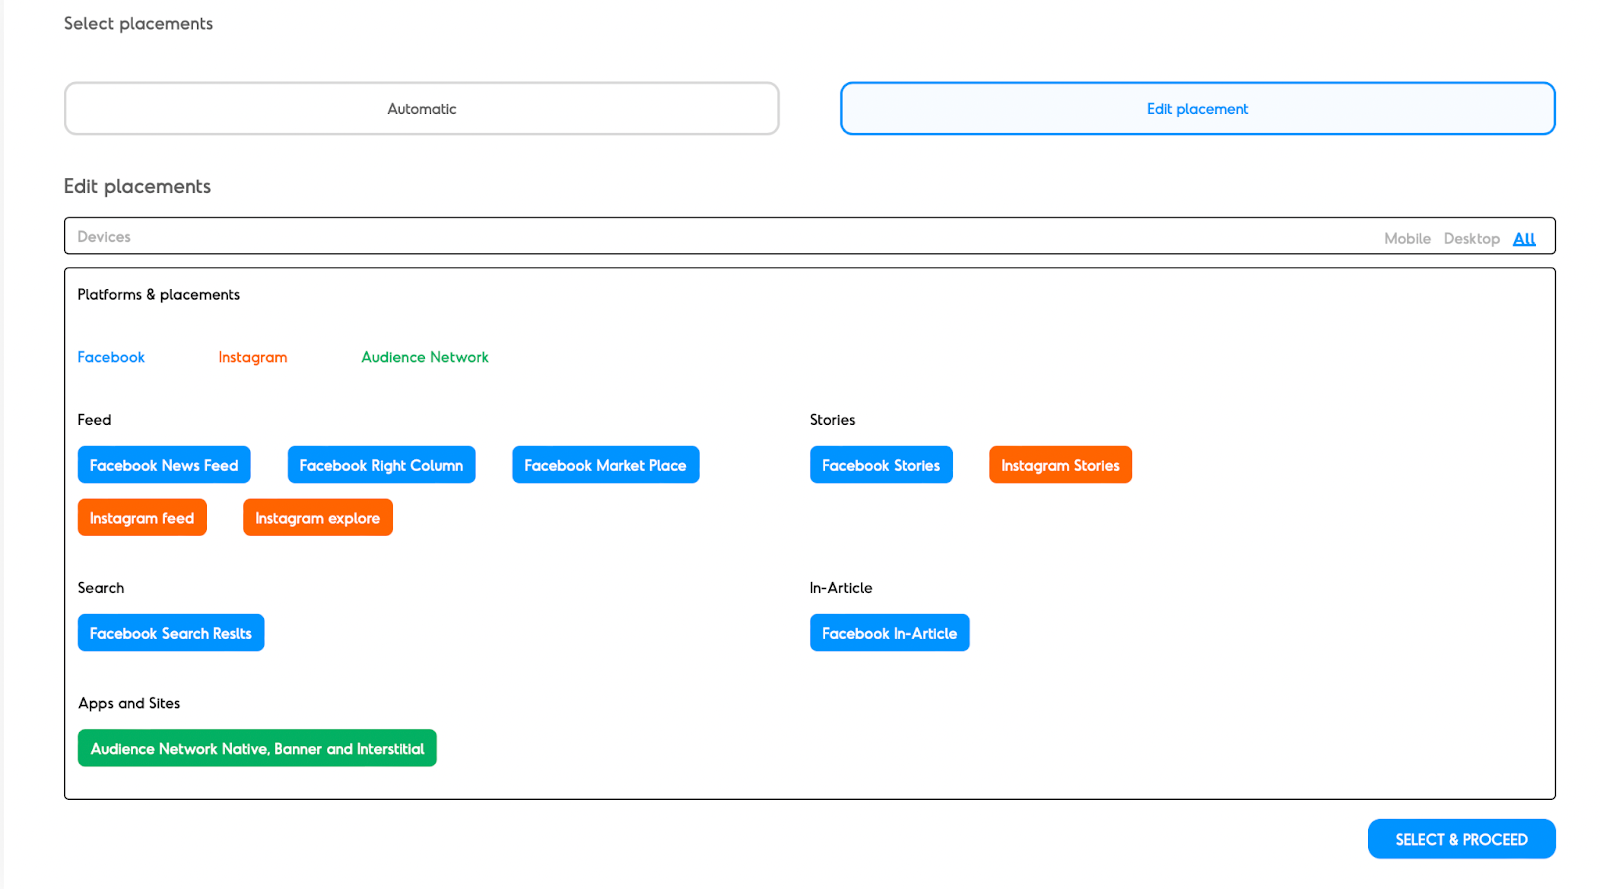Click the 'Search' section label
This screenshot has width=1600, height=889.
[x=101, y=588]
